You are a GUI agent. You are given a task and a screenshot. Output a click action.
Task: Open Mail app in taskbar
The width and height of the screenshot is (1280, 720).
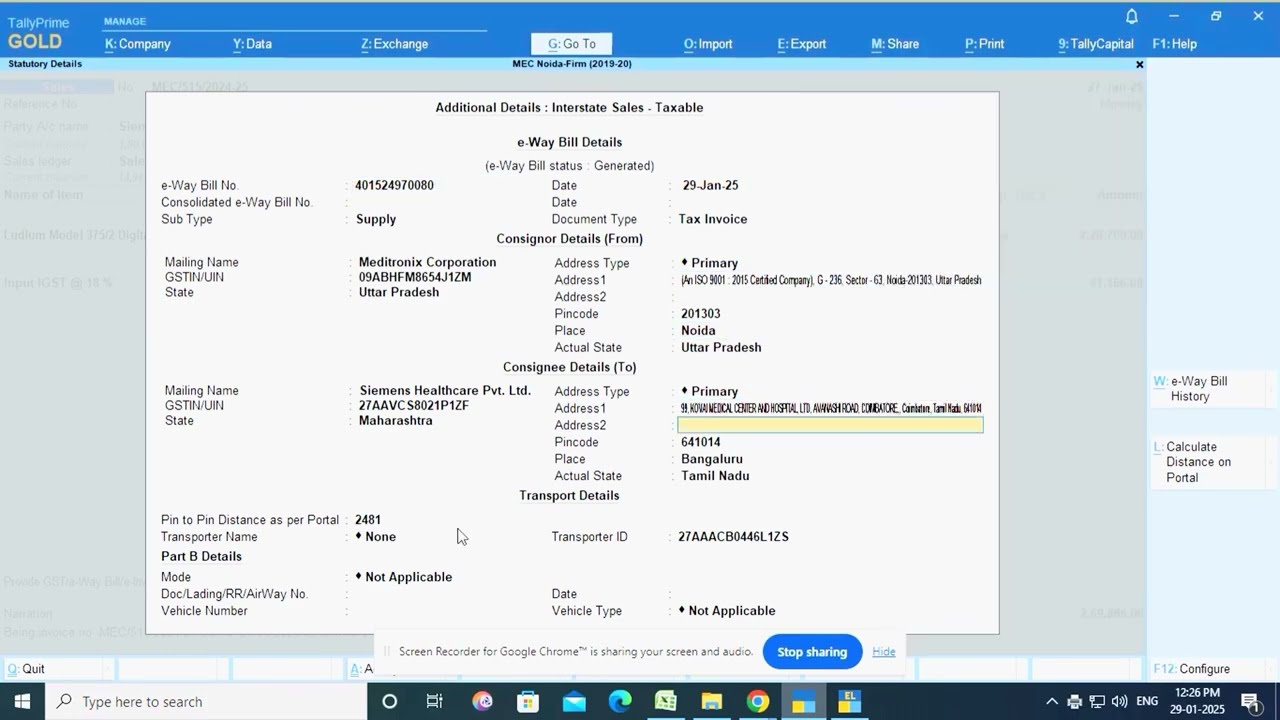[574, 702]
